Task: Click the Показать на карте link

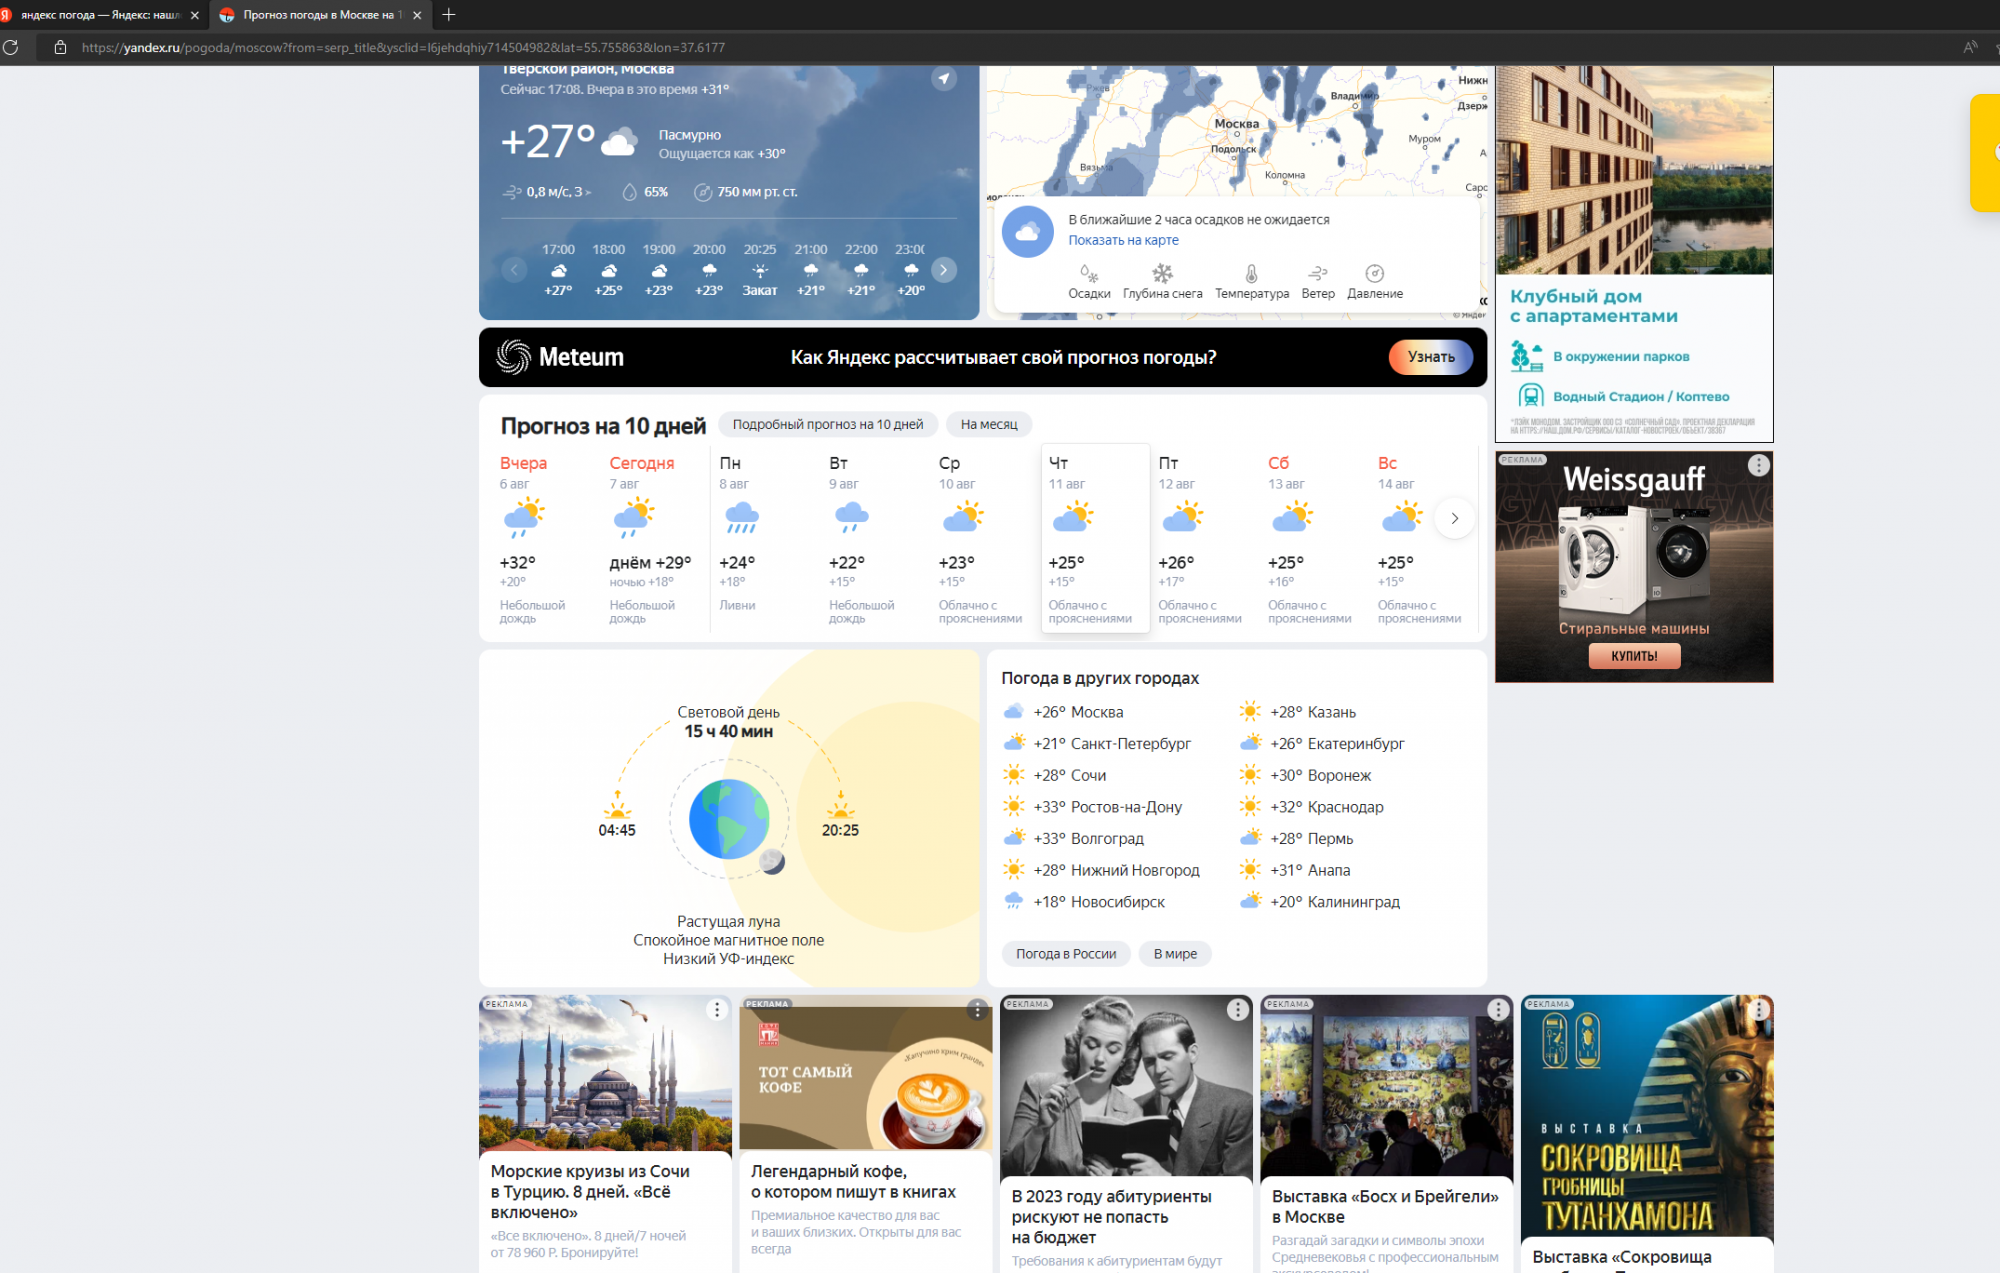Action: click(1122, 240)
